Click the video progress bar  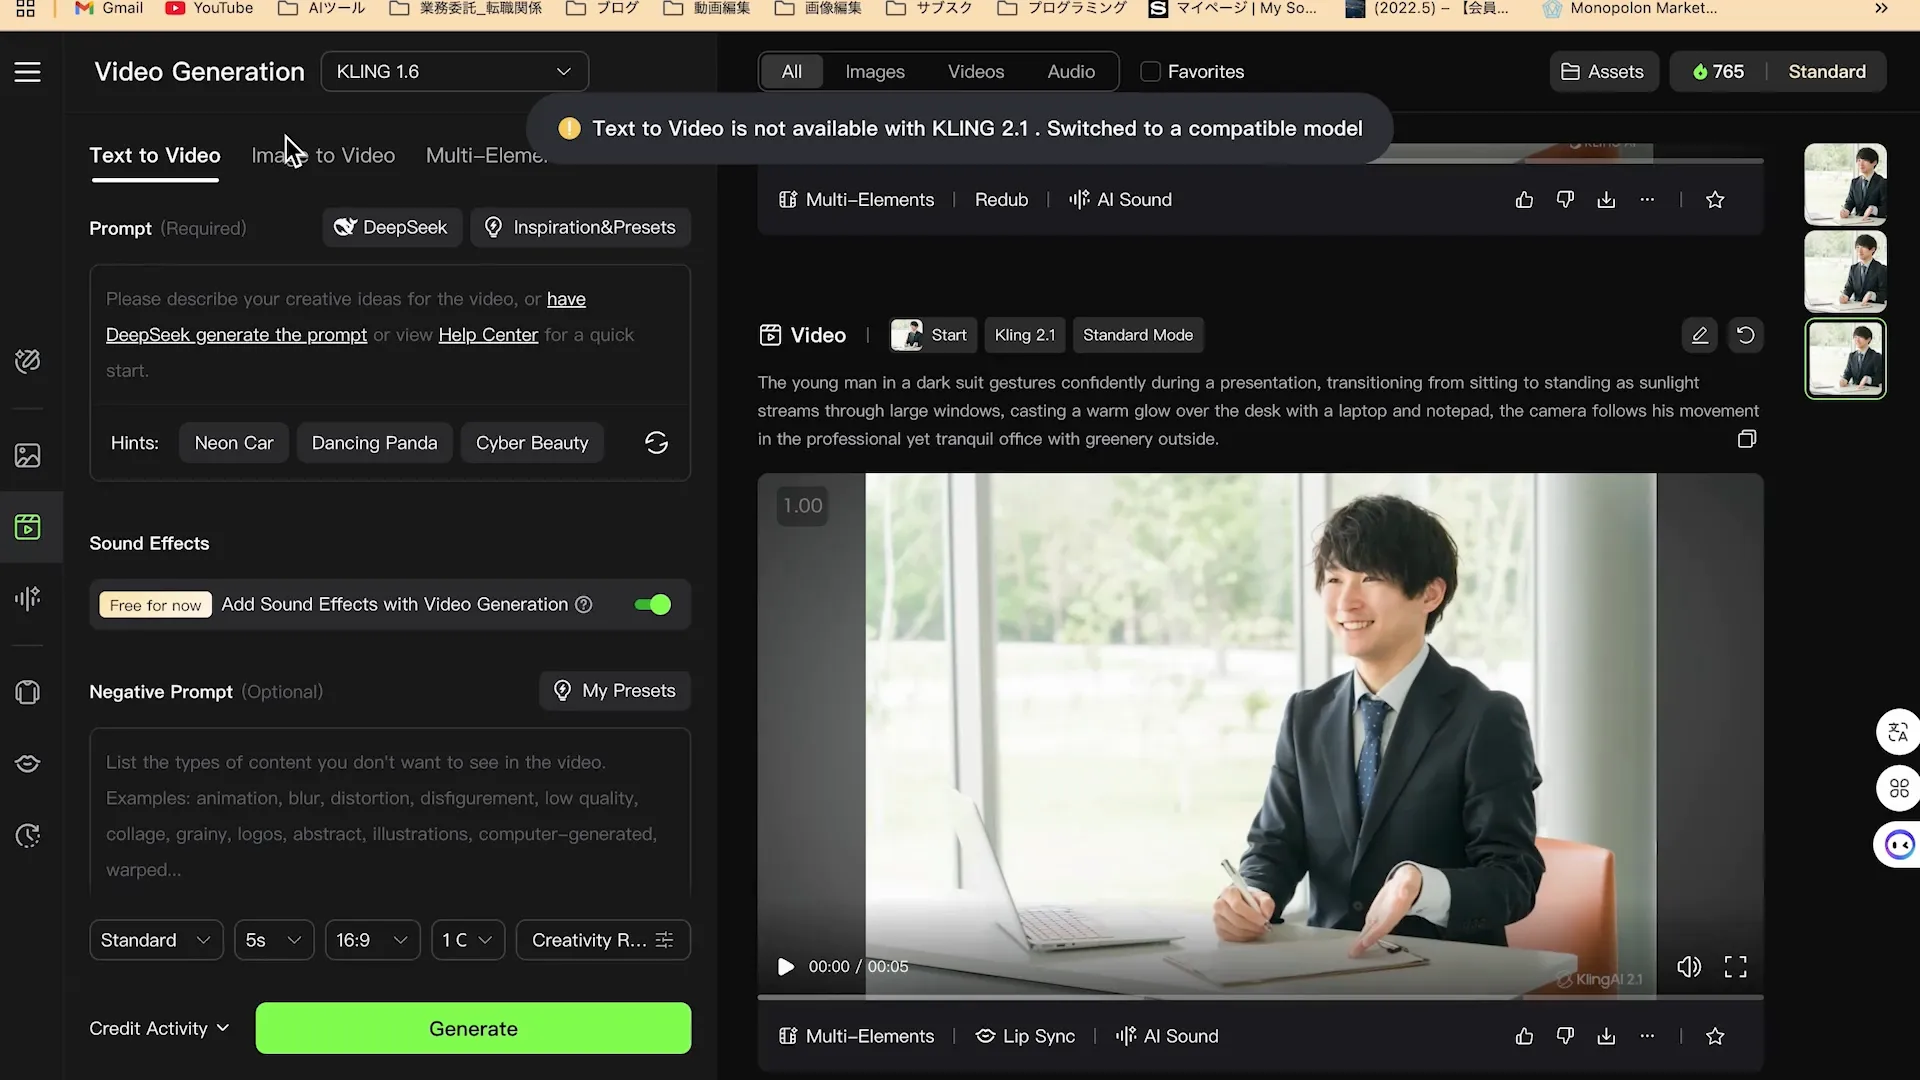pos(1260,997)
